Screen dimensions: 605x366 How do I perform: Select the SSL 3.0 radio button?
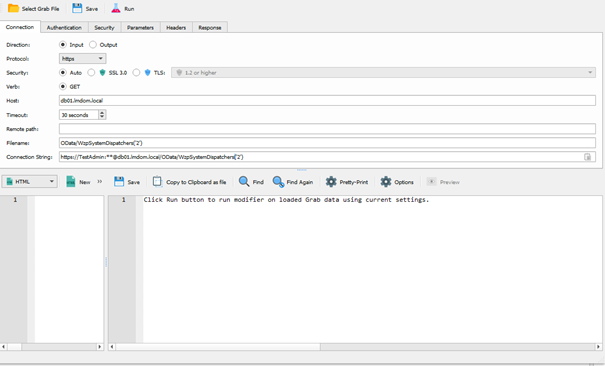pyautogui.click(x=91, y=73)
